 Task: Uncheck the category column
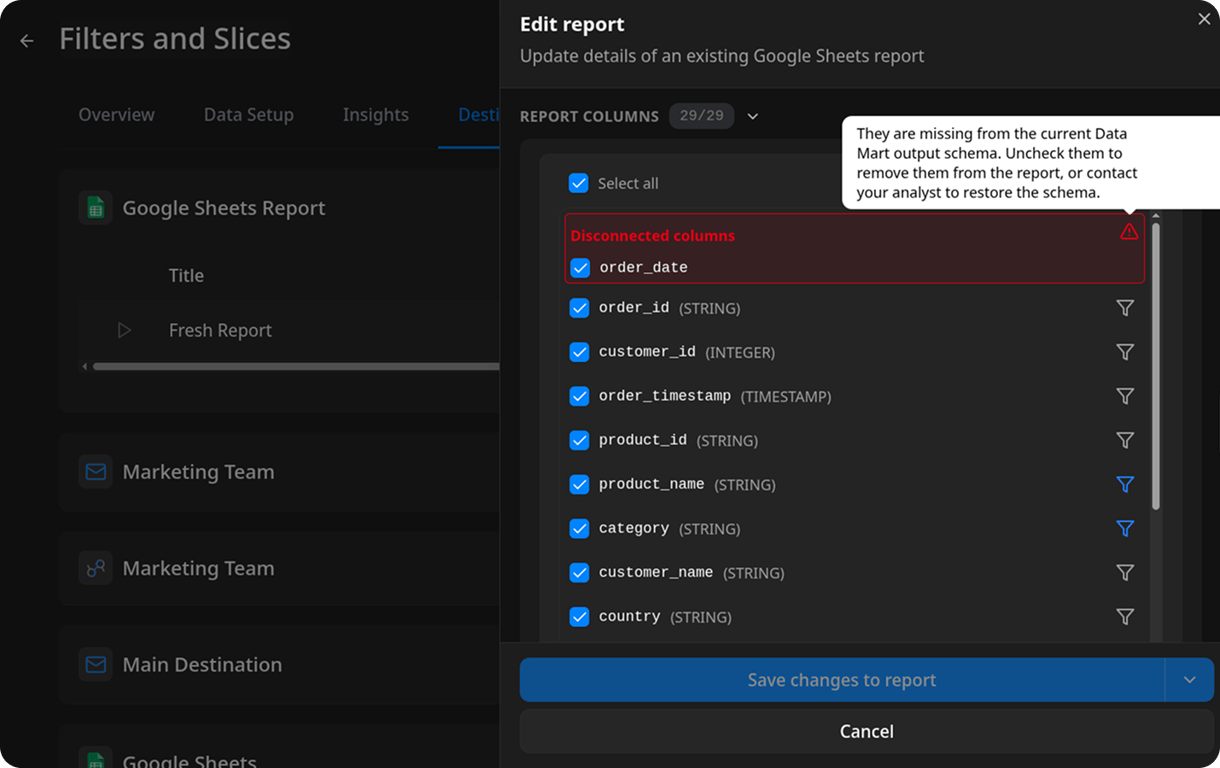click(x=579, y=528)
